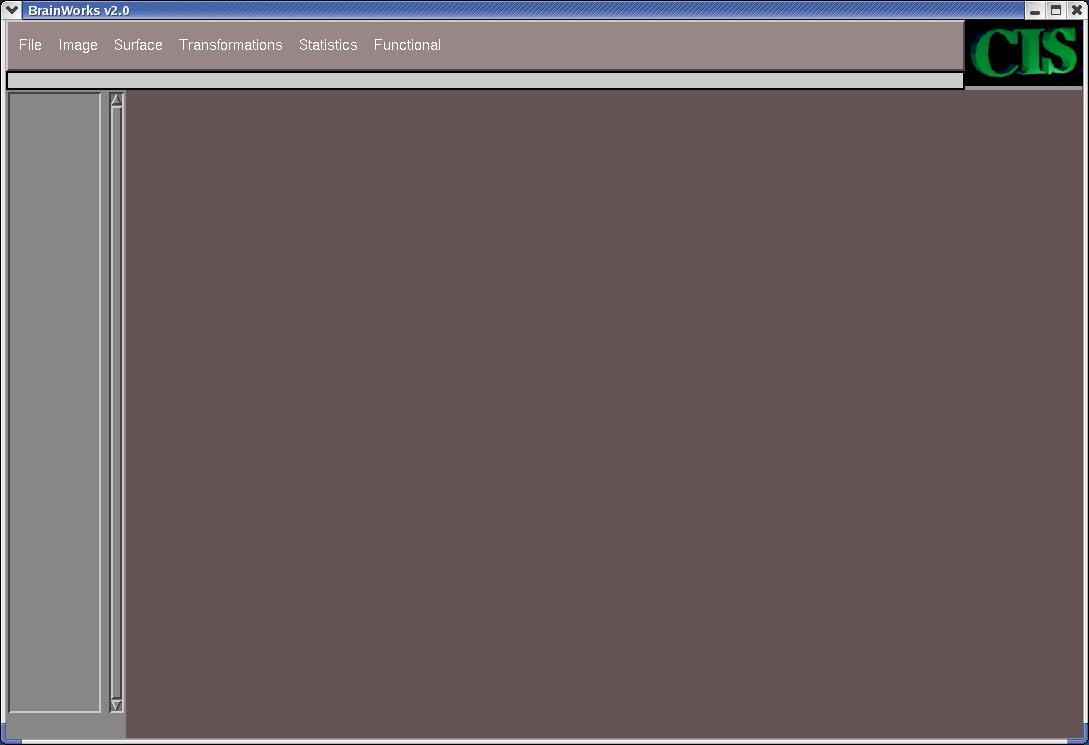Open the File menu

pyautogui.click(x=30, y=44)
